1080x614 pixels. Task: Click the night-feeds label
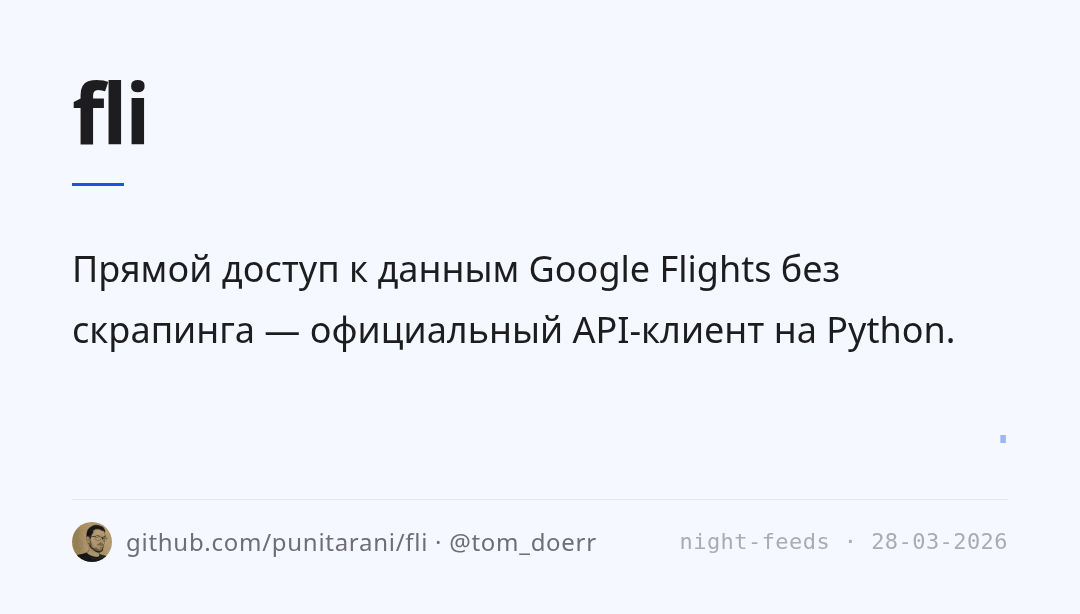tap(754, 542)
